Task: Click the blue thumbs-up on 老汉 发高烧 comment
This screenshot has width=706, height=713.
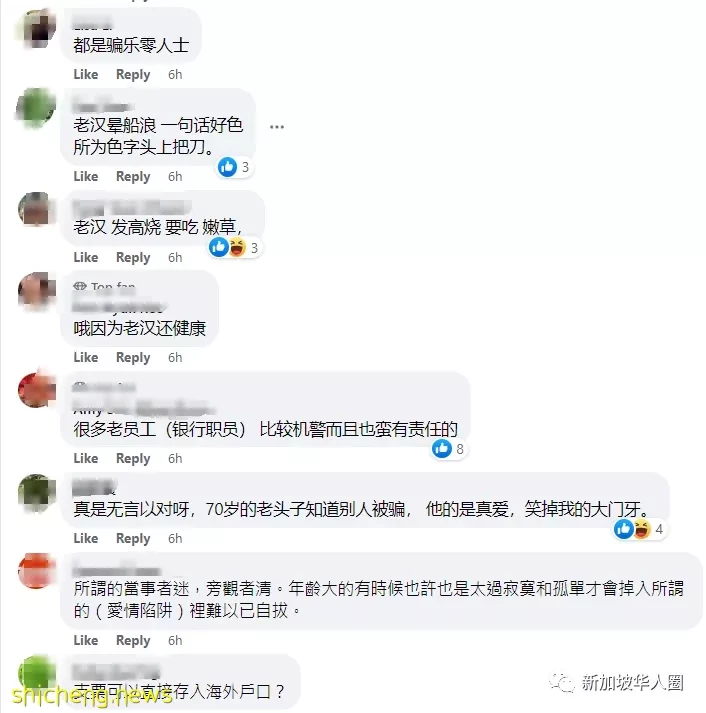Action: pyautogui.click(x=219, y=247)
